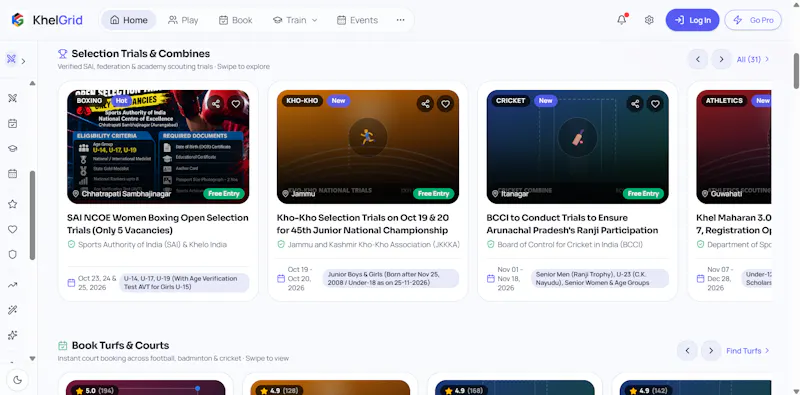
Task: Open Kho-Kho Selection Trials title link
Action: click(362, 224)
